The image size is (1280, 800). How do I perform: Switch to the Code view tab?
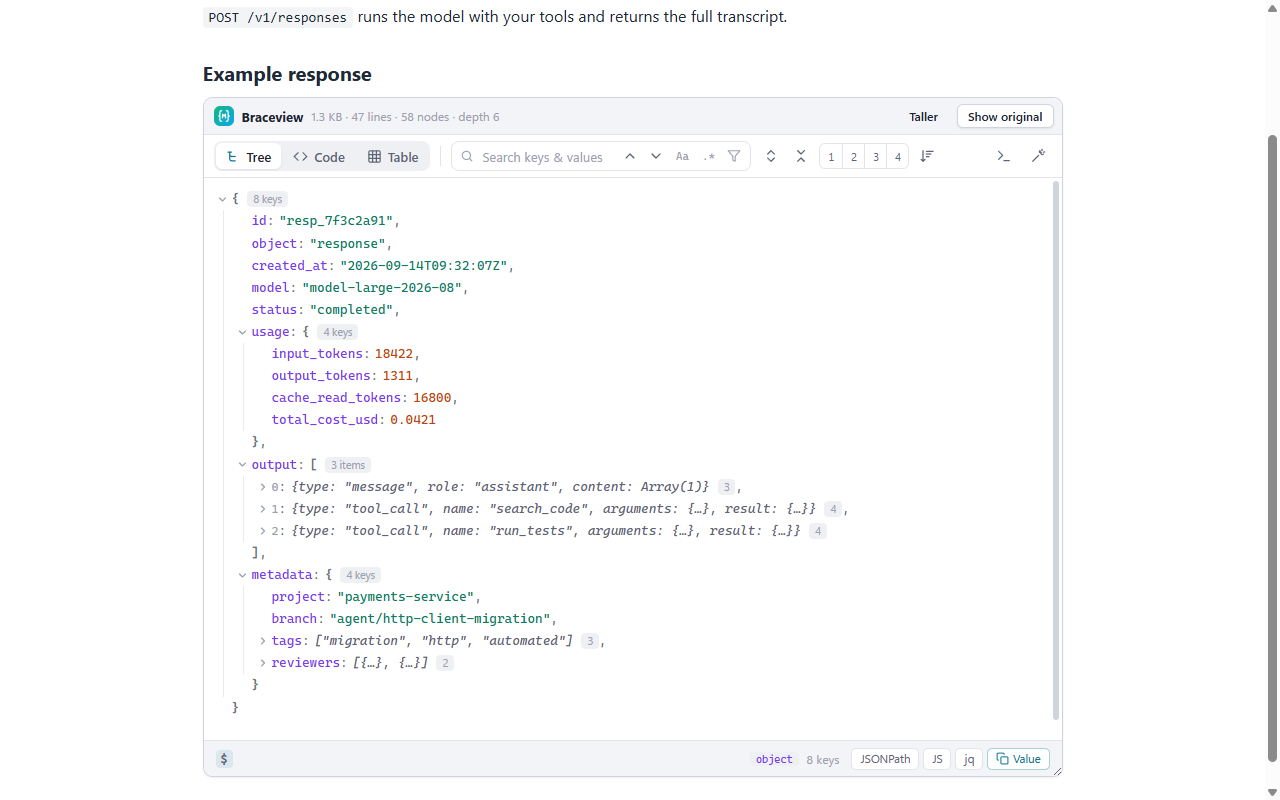(x=319, y=157)
